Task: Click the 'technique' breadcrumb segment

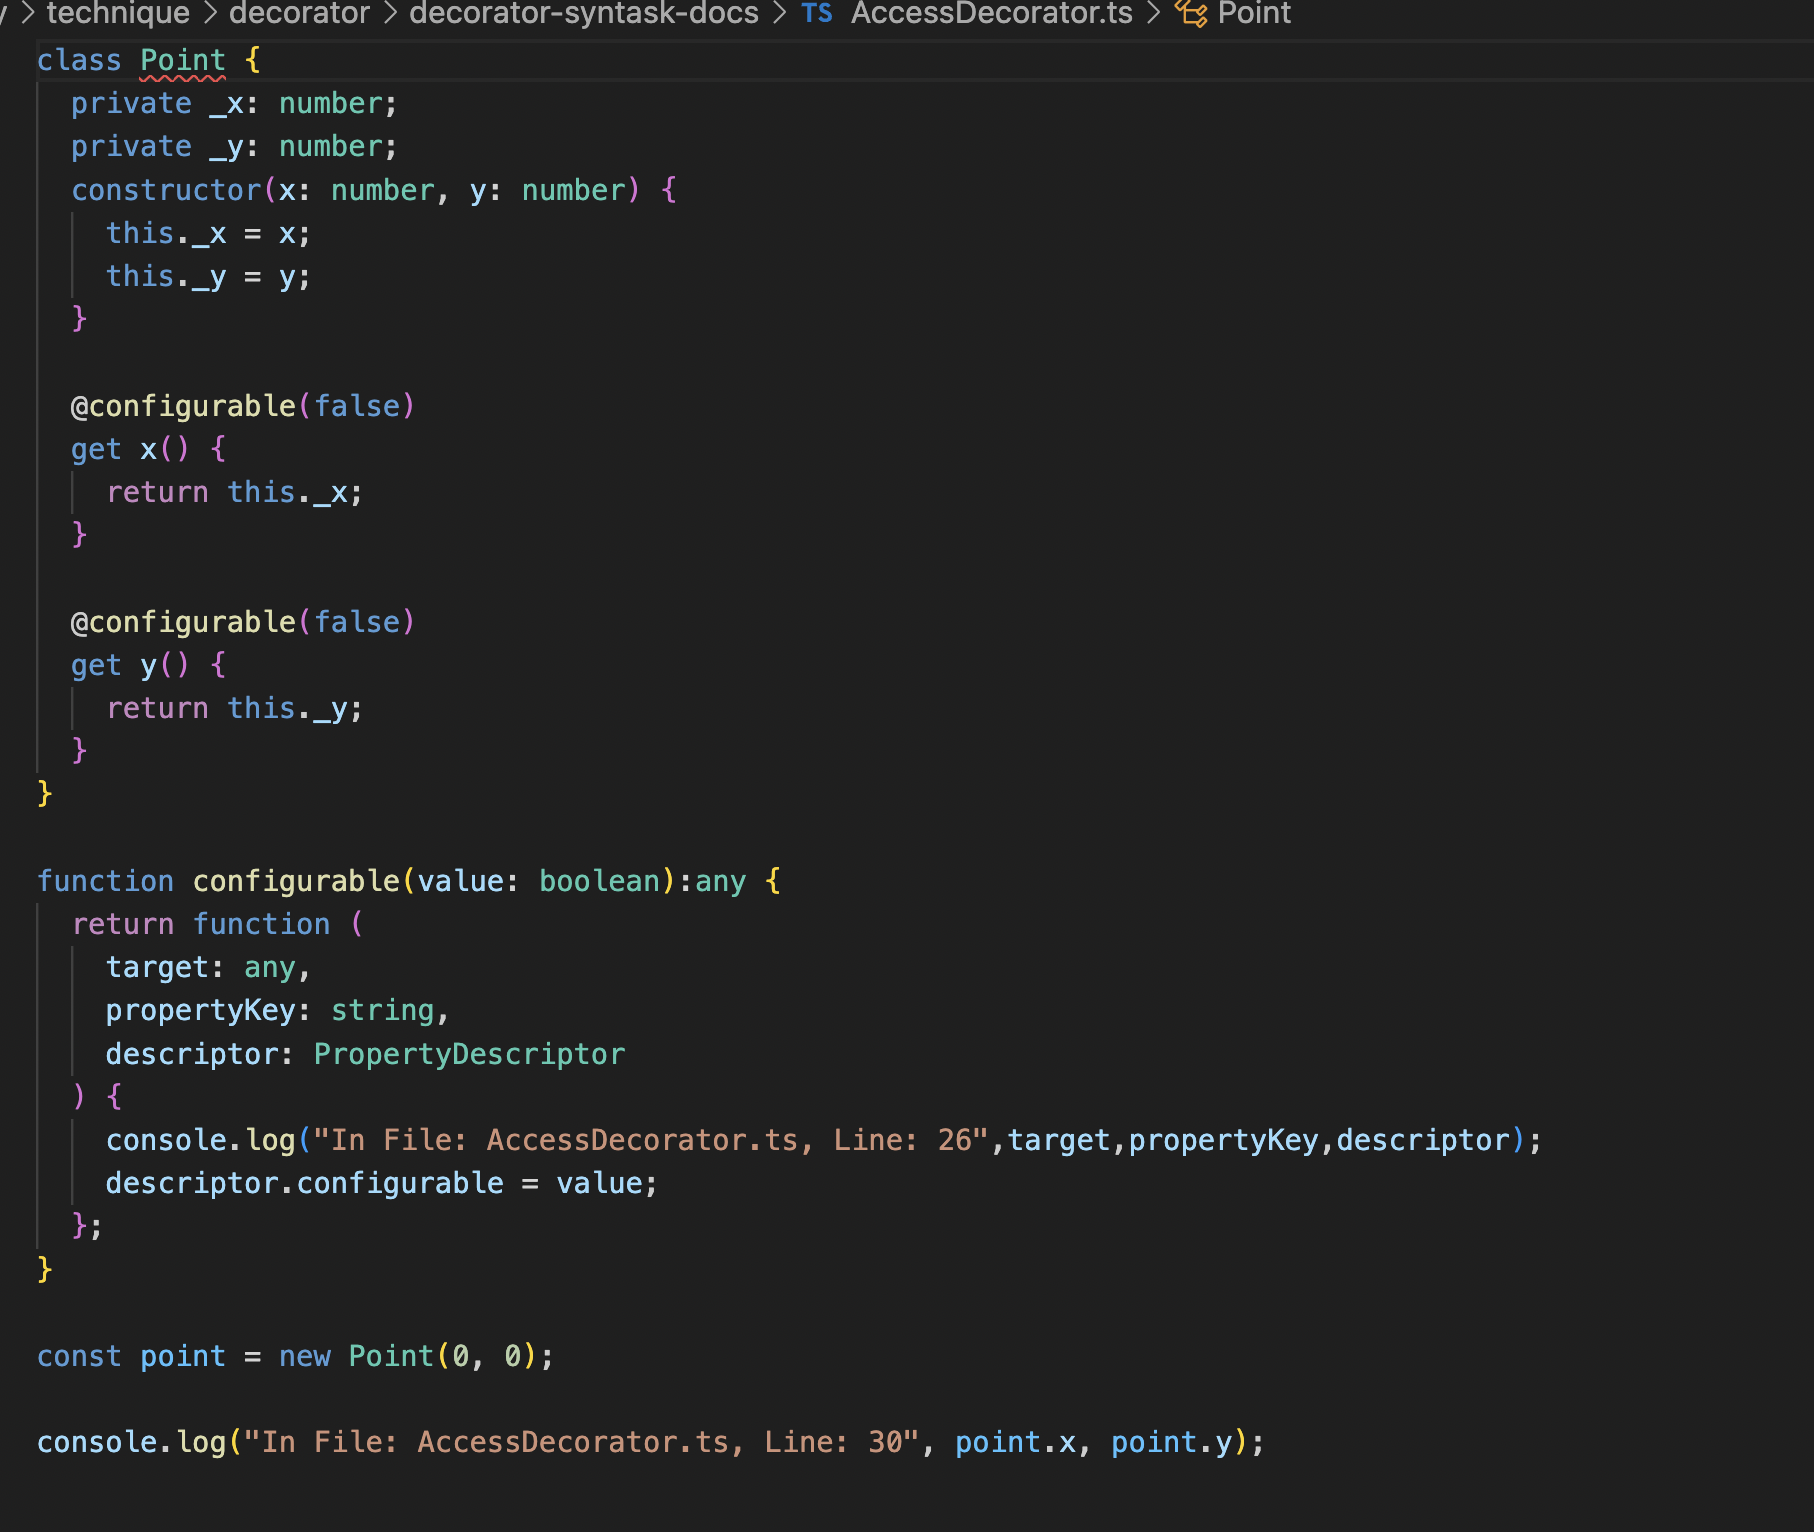Action: [x=118, y=13]
